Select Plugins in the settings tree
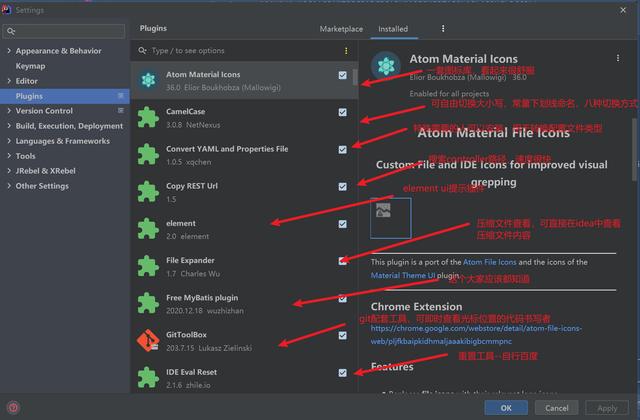Screen dimensions: 640x420 click(65, 96)
